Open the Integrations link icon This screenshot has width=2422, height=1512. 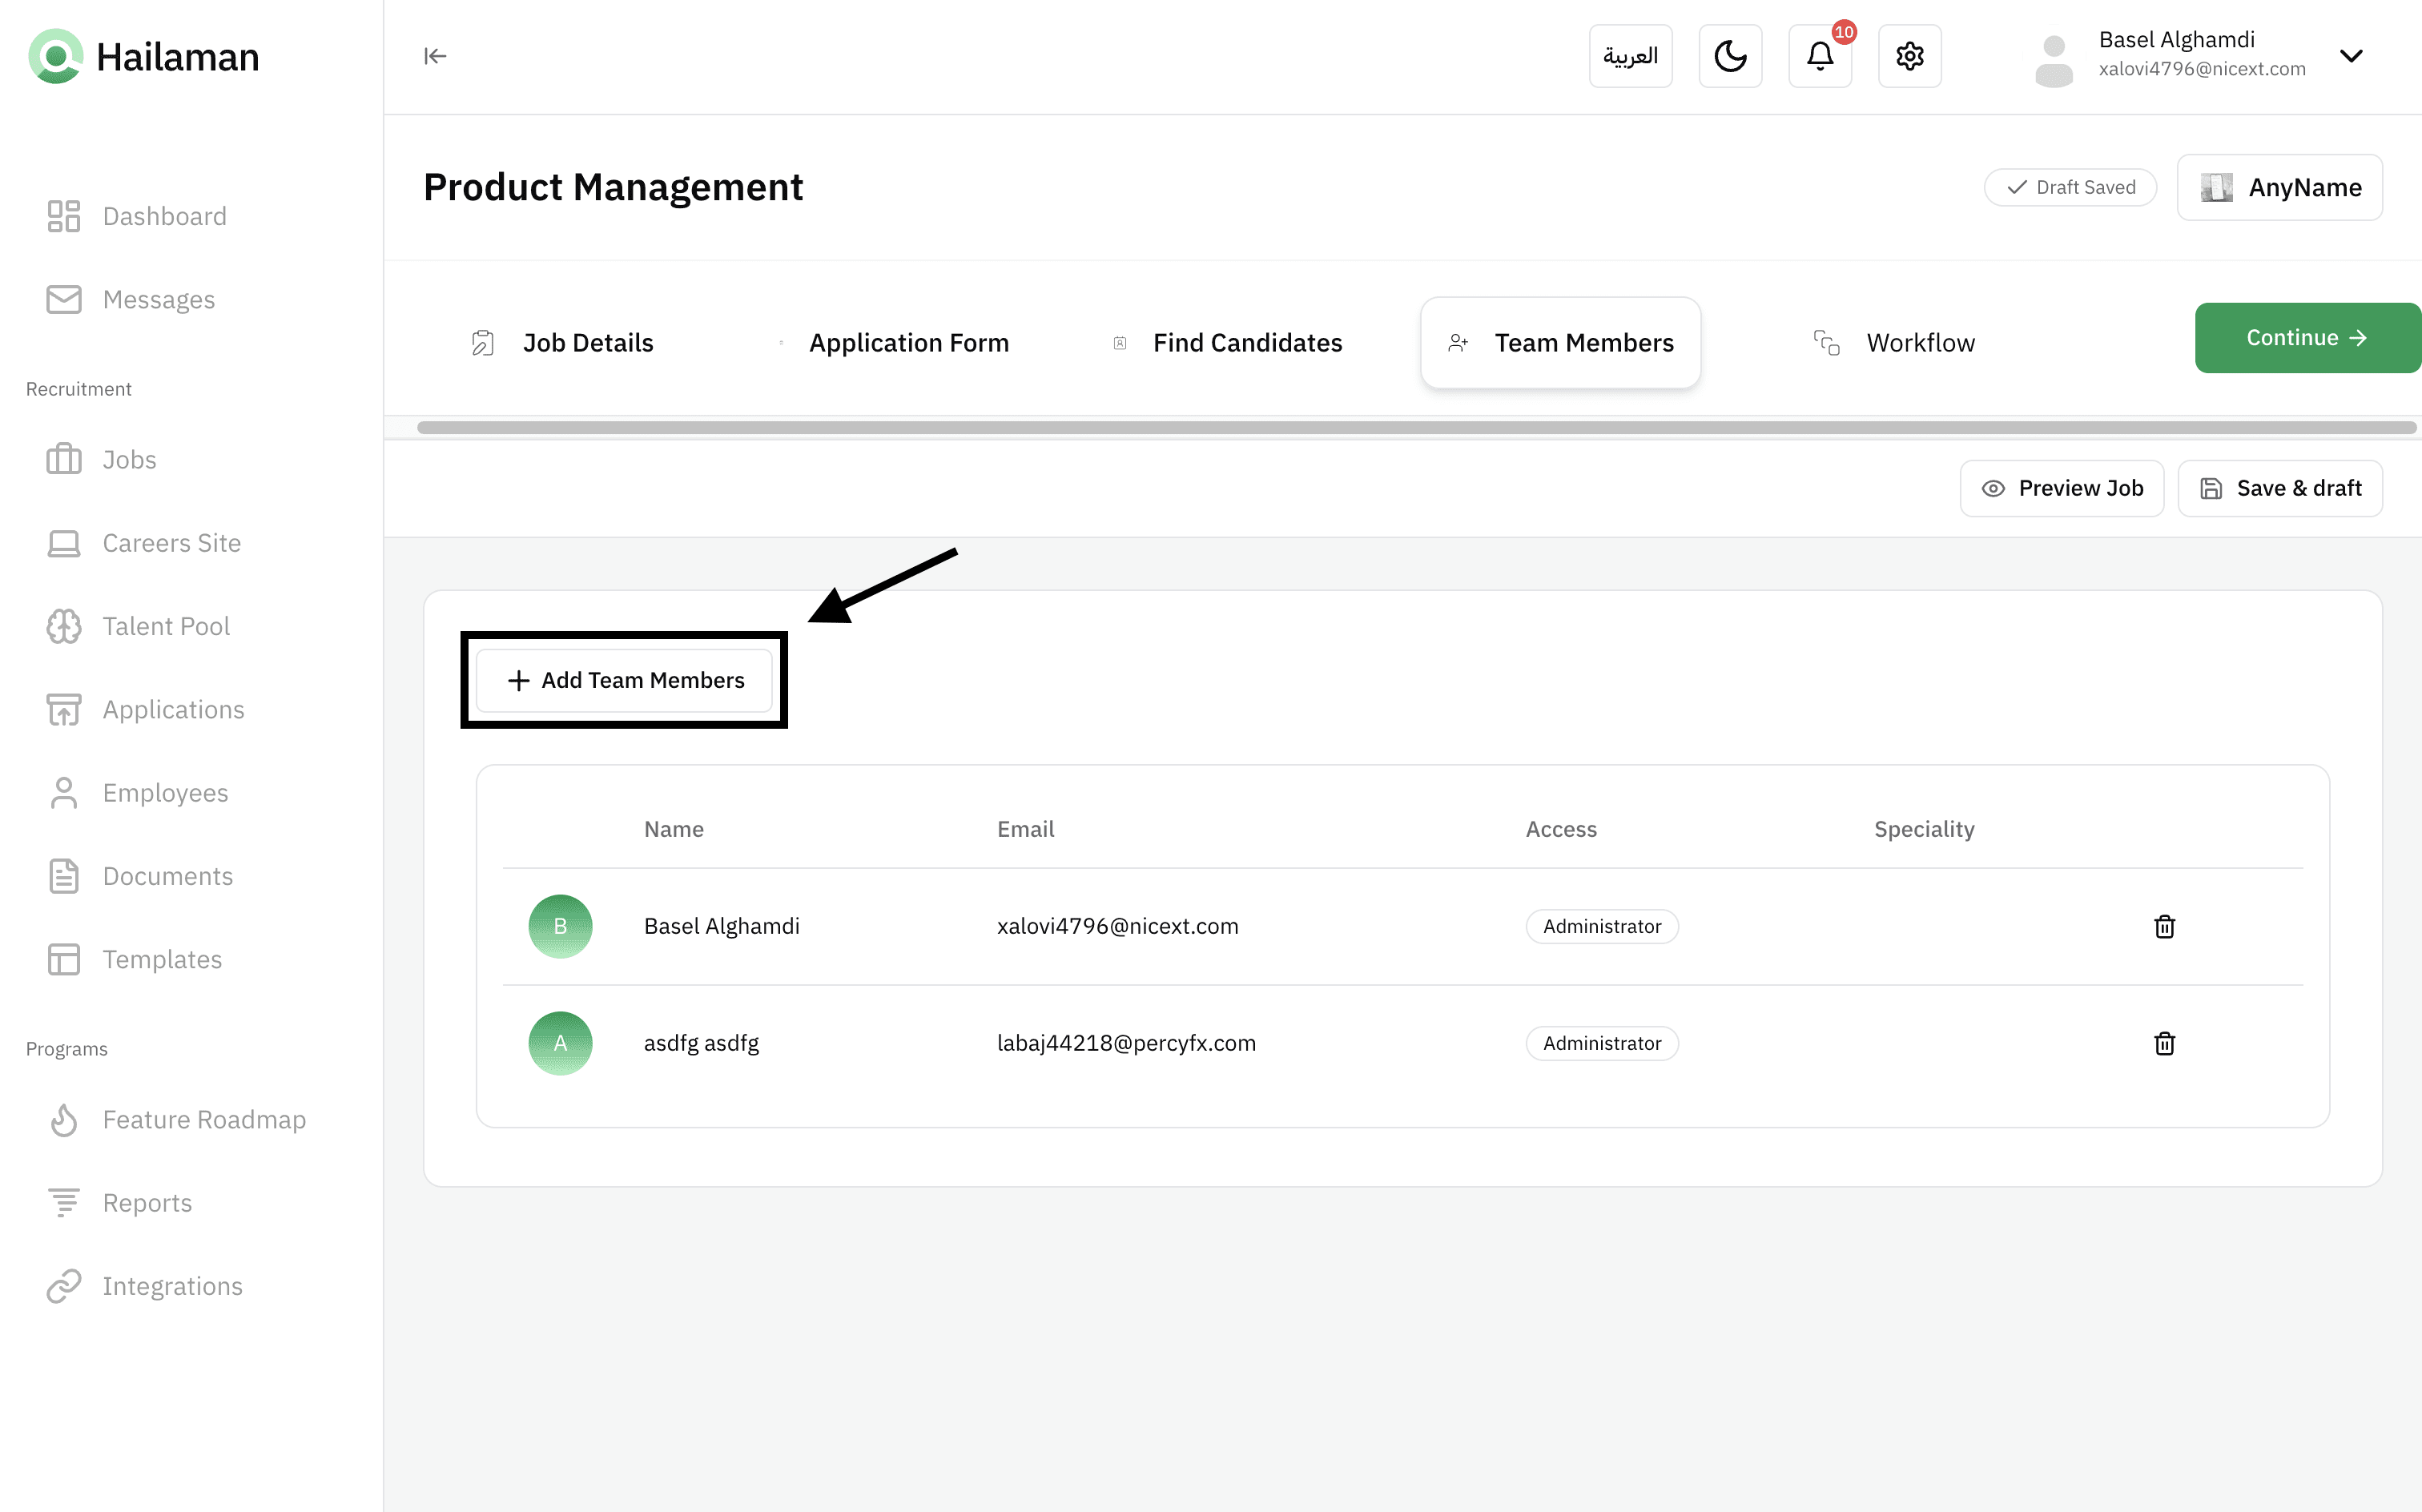[64, 1286]
